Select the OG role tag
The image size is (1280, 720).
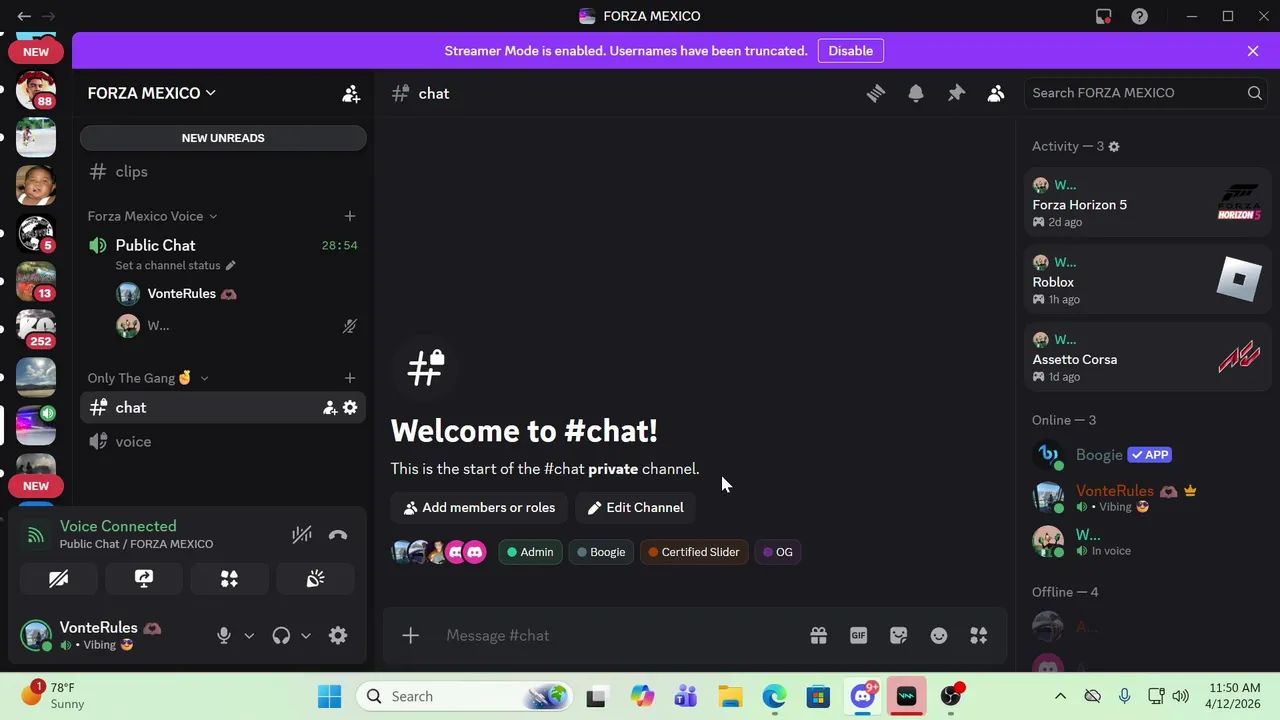pos(778,552)
